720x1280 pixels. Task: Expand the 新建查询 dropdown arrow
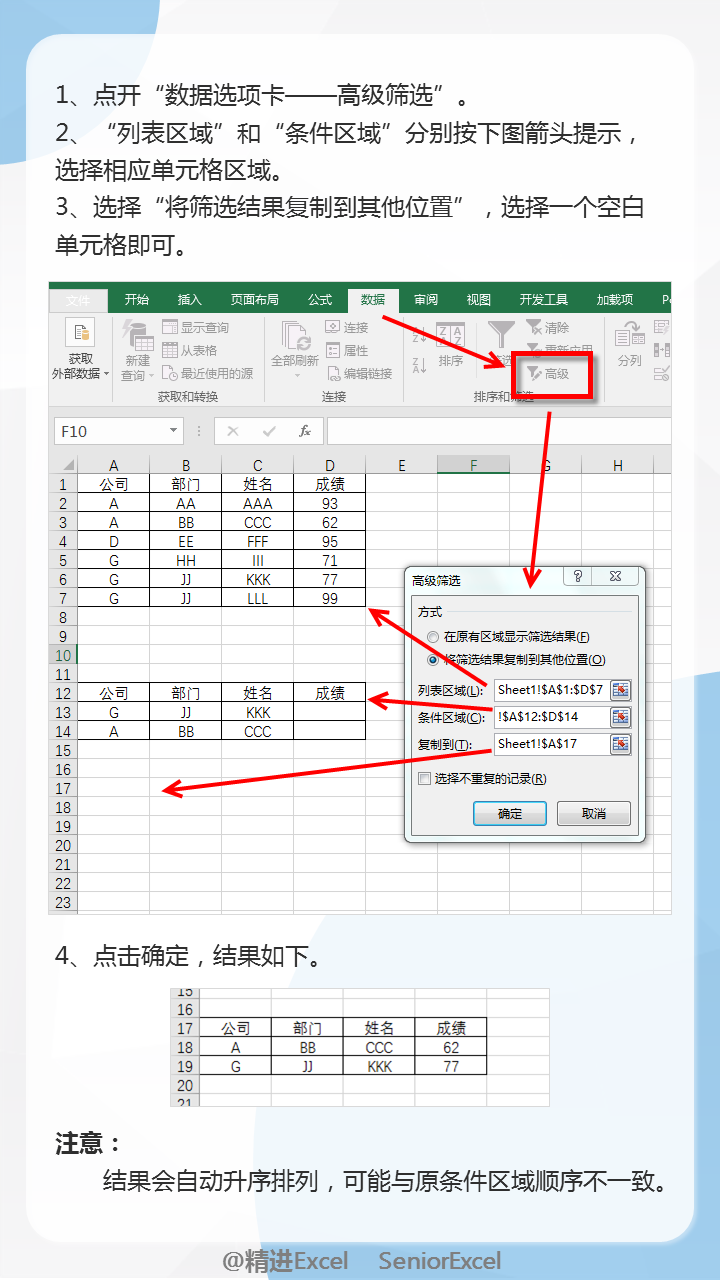tap(152, 376)
